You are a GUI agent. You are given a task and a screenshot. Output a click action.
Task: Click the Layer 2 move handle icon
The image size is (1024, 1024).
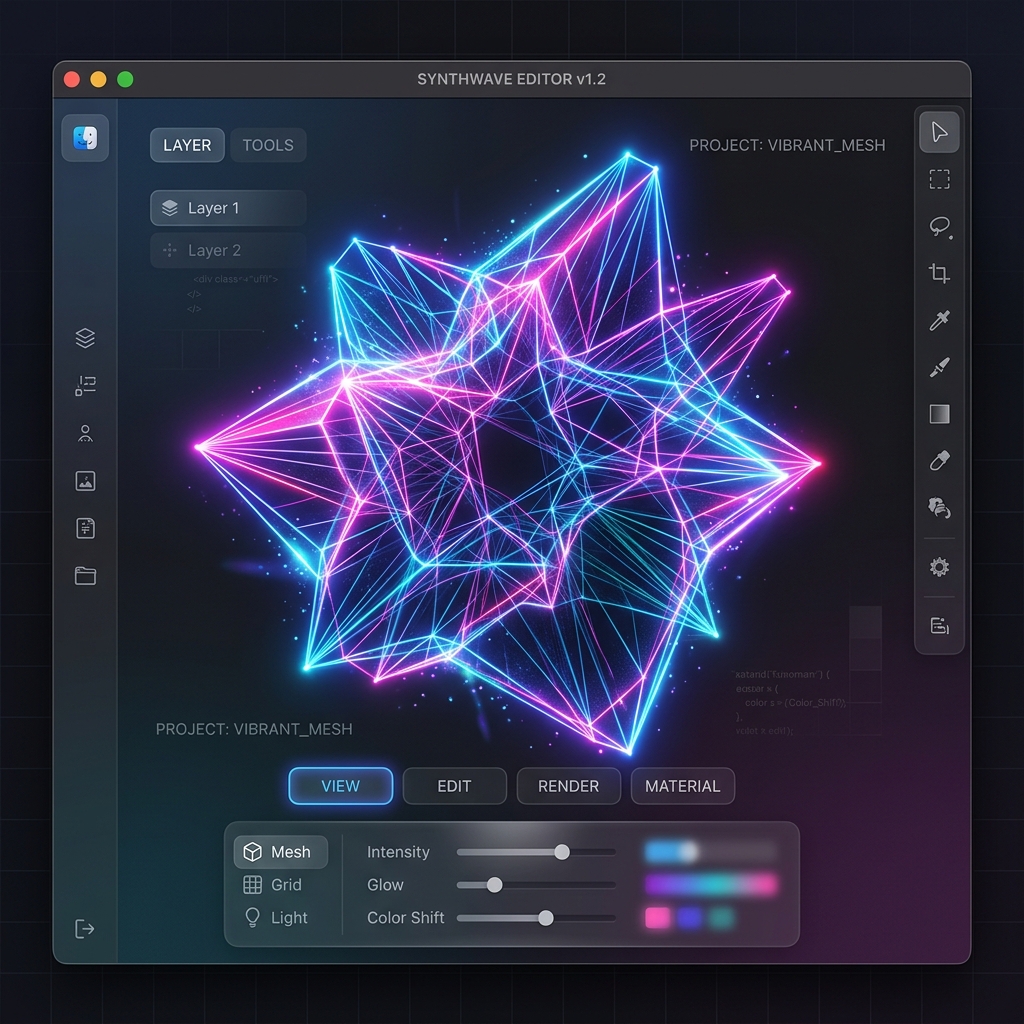(x=170, y=250)
